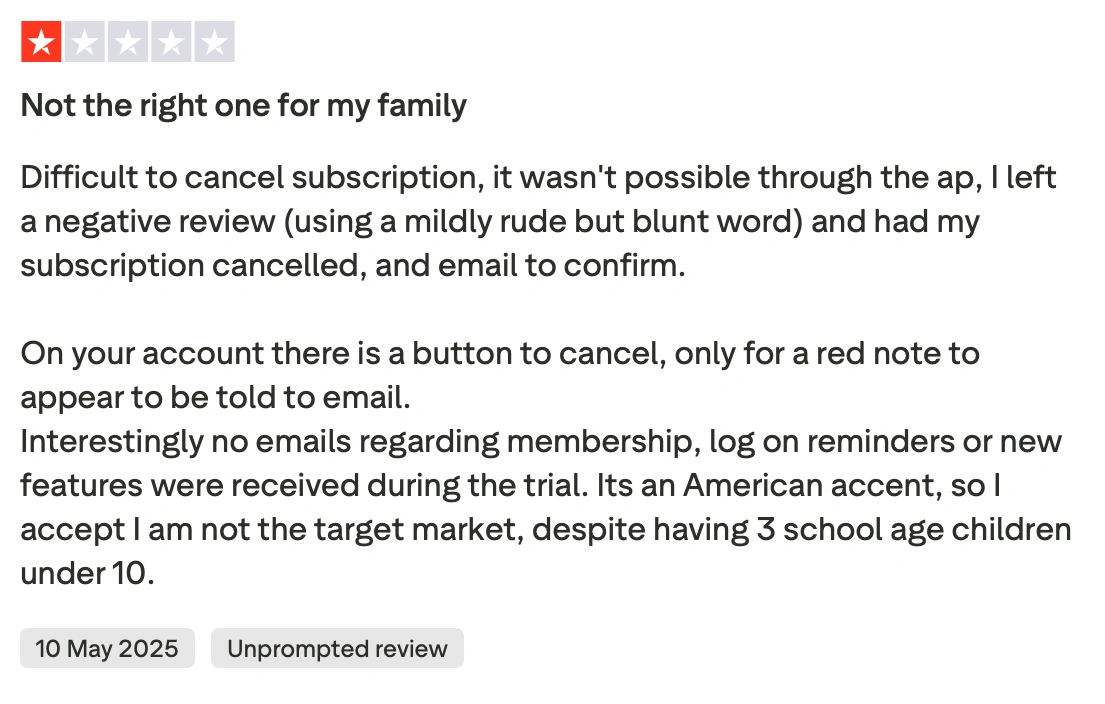
Task: Select the '10 May 2025' date chip
Action: click(106, 648)
